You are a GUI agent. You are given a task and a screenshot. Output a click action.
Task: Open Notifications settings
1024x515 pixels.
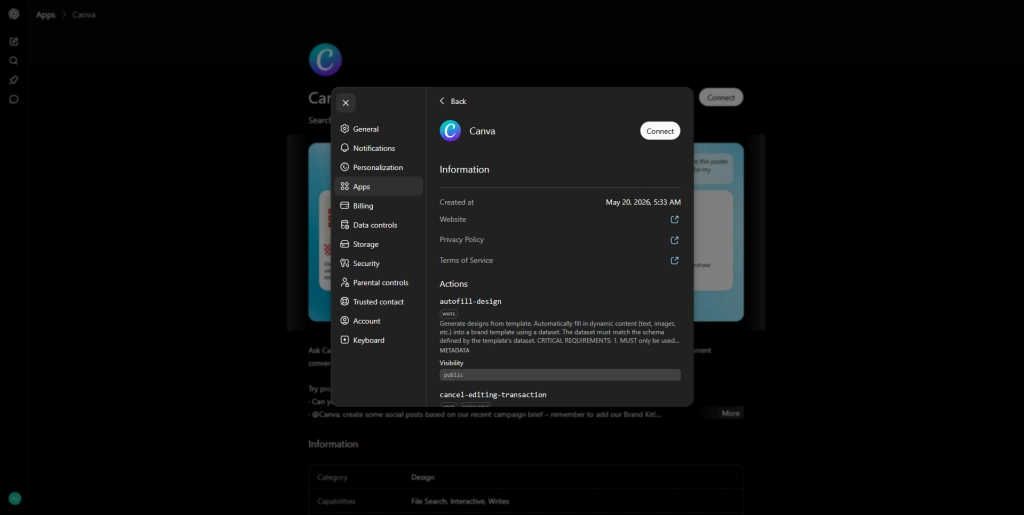point(378,148)
